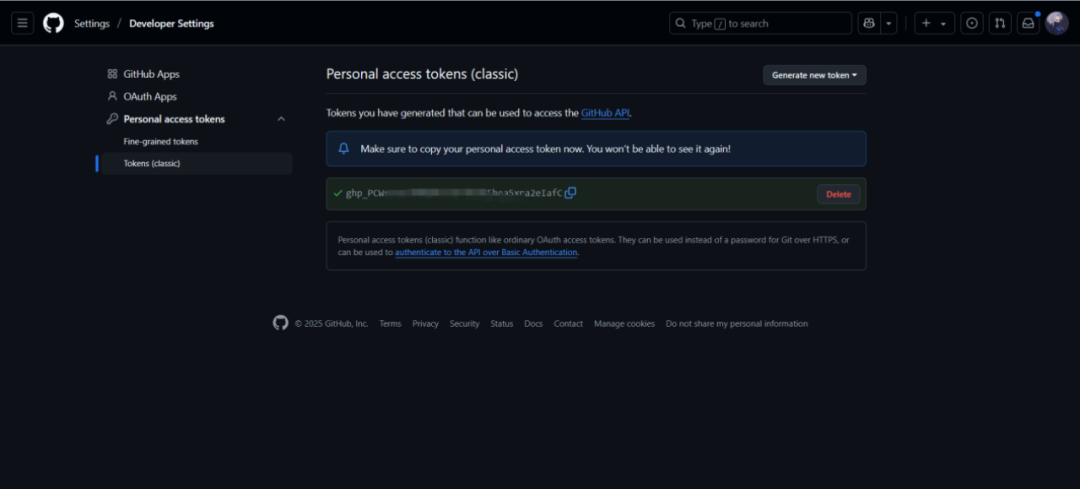Screen dimensions: 1080x489
Task: Focus the 'Type / to search' field
Action: [x=760, y=23]
